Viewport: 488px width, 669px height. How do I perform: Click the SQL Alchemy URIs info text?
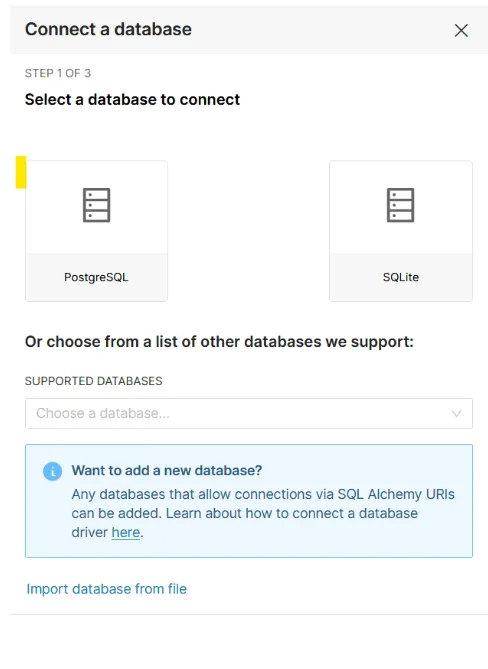point(263,513)
